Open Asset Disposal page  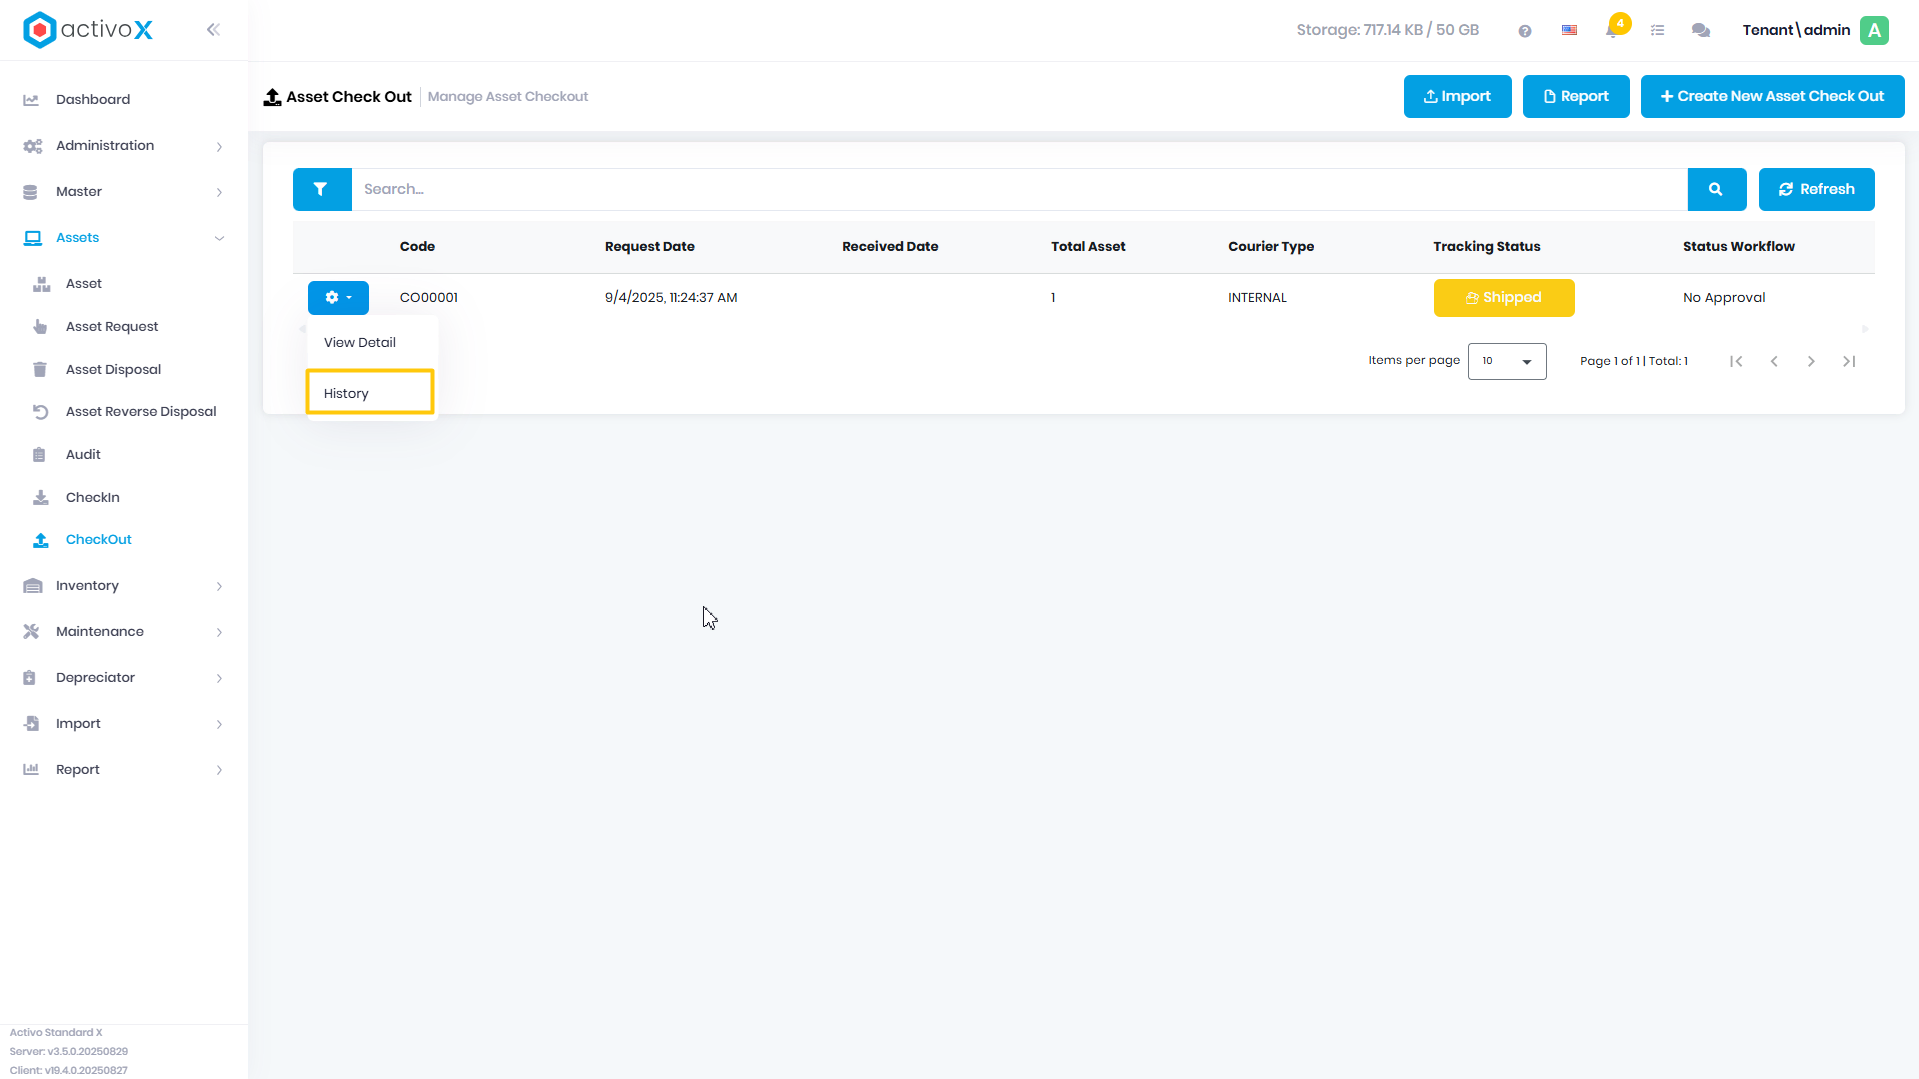[x=113, y=370]
